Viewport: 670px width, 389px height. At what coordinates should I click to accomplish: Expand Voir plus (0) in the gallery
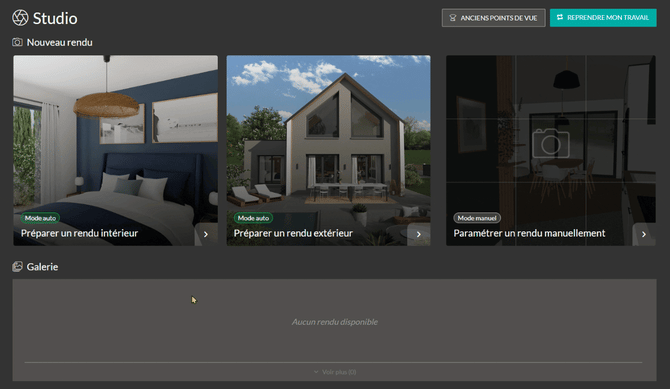[335, 372]
